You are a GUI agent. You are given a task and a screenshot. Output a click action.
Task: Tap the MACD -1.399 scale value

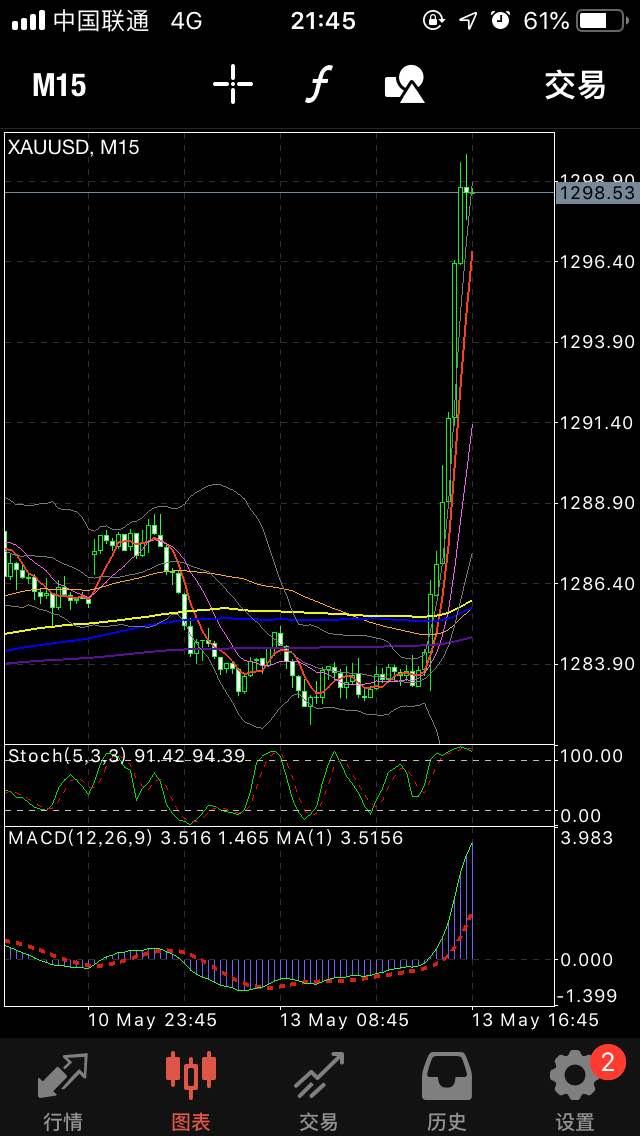(589, 995)
